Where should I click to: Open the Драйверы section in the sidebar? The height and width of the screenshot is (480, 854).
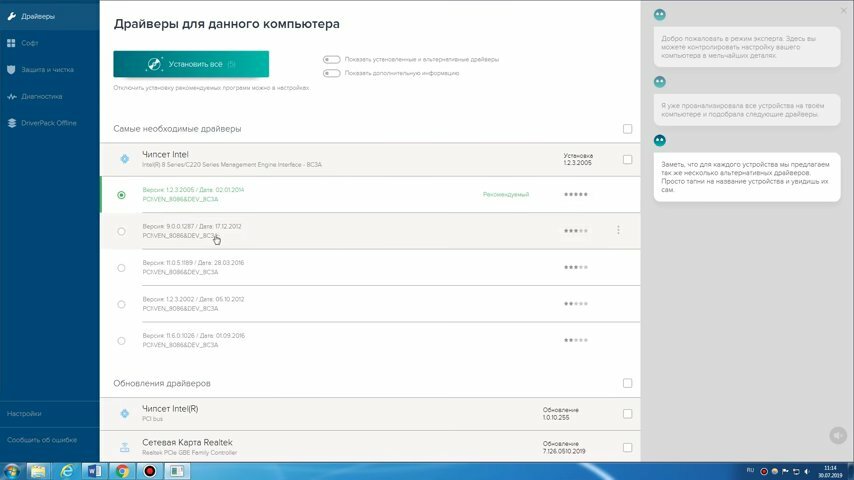point(49,16)
